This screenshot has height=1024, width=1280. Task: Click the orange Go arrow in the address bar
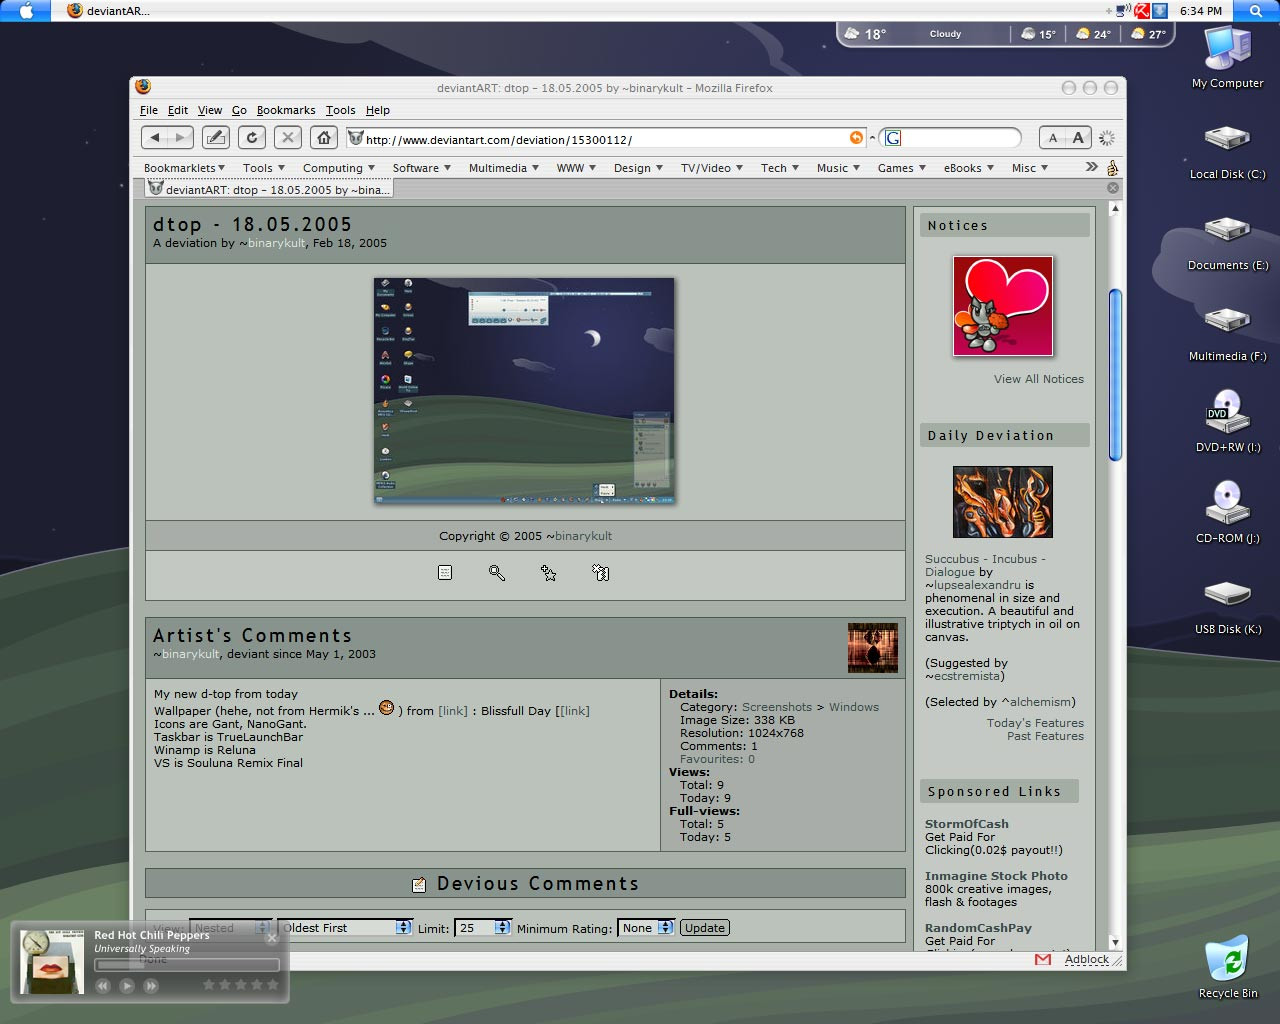(x=856, y=138)
